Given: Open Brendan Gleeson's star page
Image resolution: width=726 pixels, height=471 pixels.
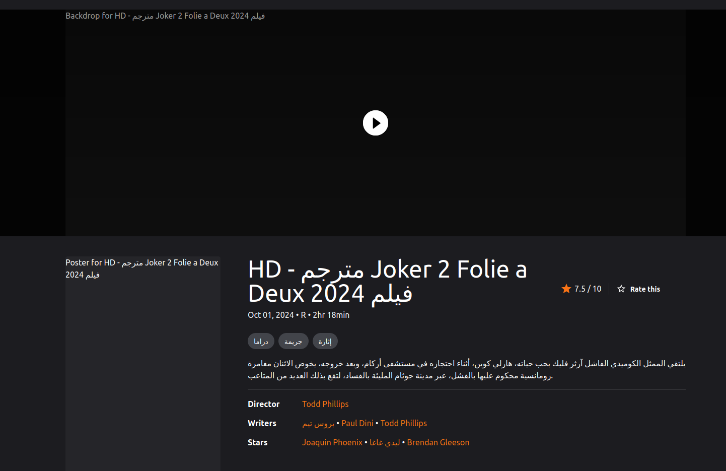Looking at the screenshot, I should pos(438,442).
